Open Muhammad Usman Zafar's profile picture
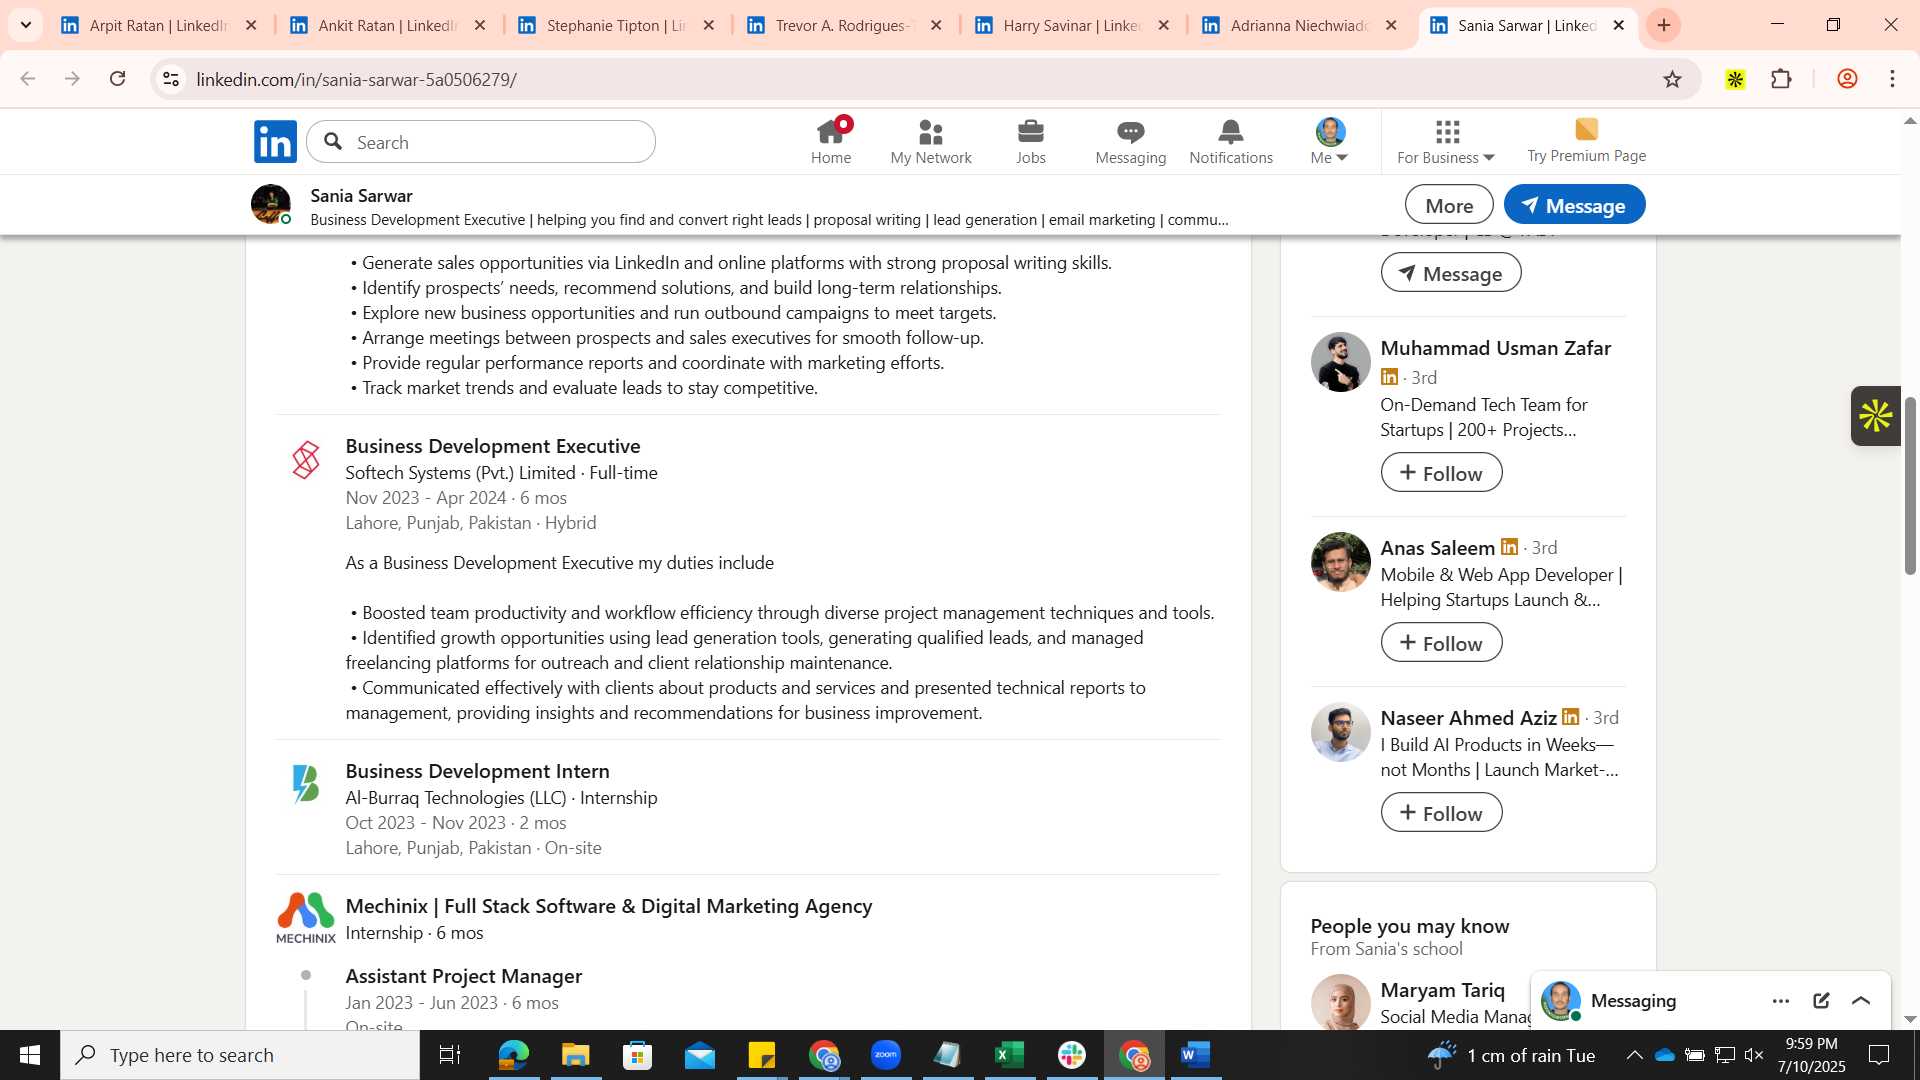This screenshot has width=1920, height=1080. coord(1340,362)
